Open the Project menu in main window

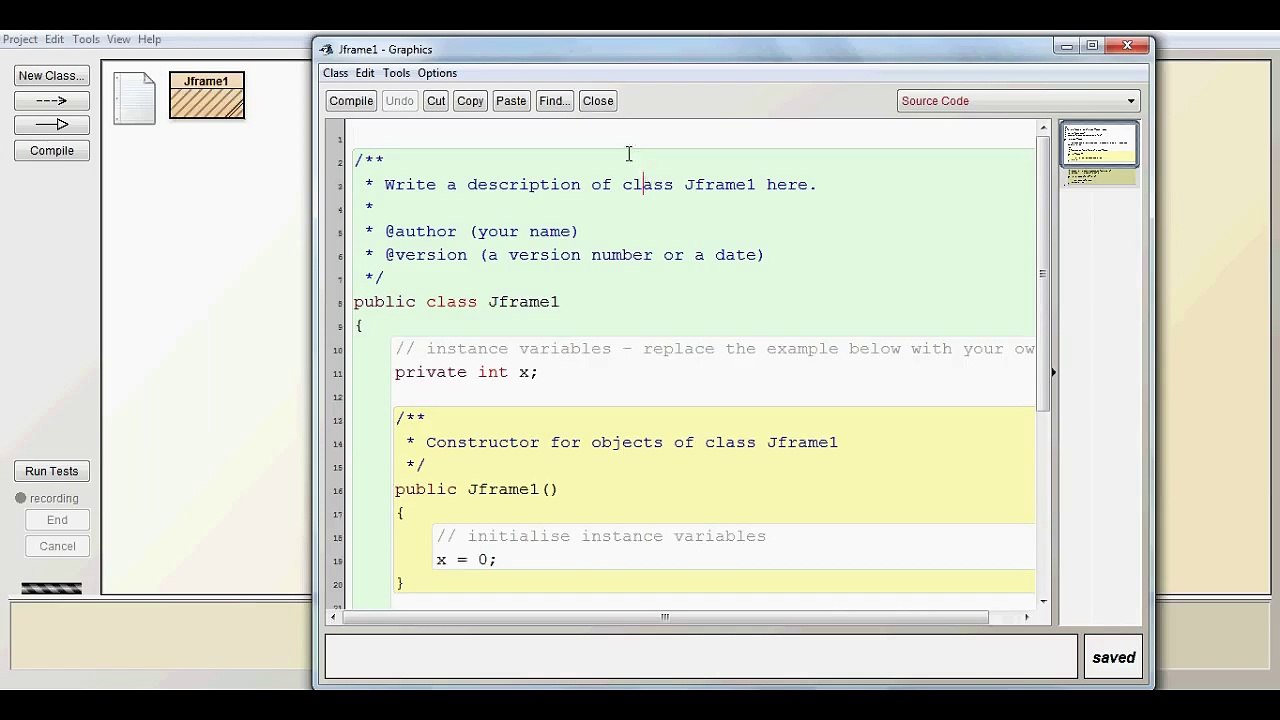pos(19,39)
